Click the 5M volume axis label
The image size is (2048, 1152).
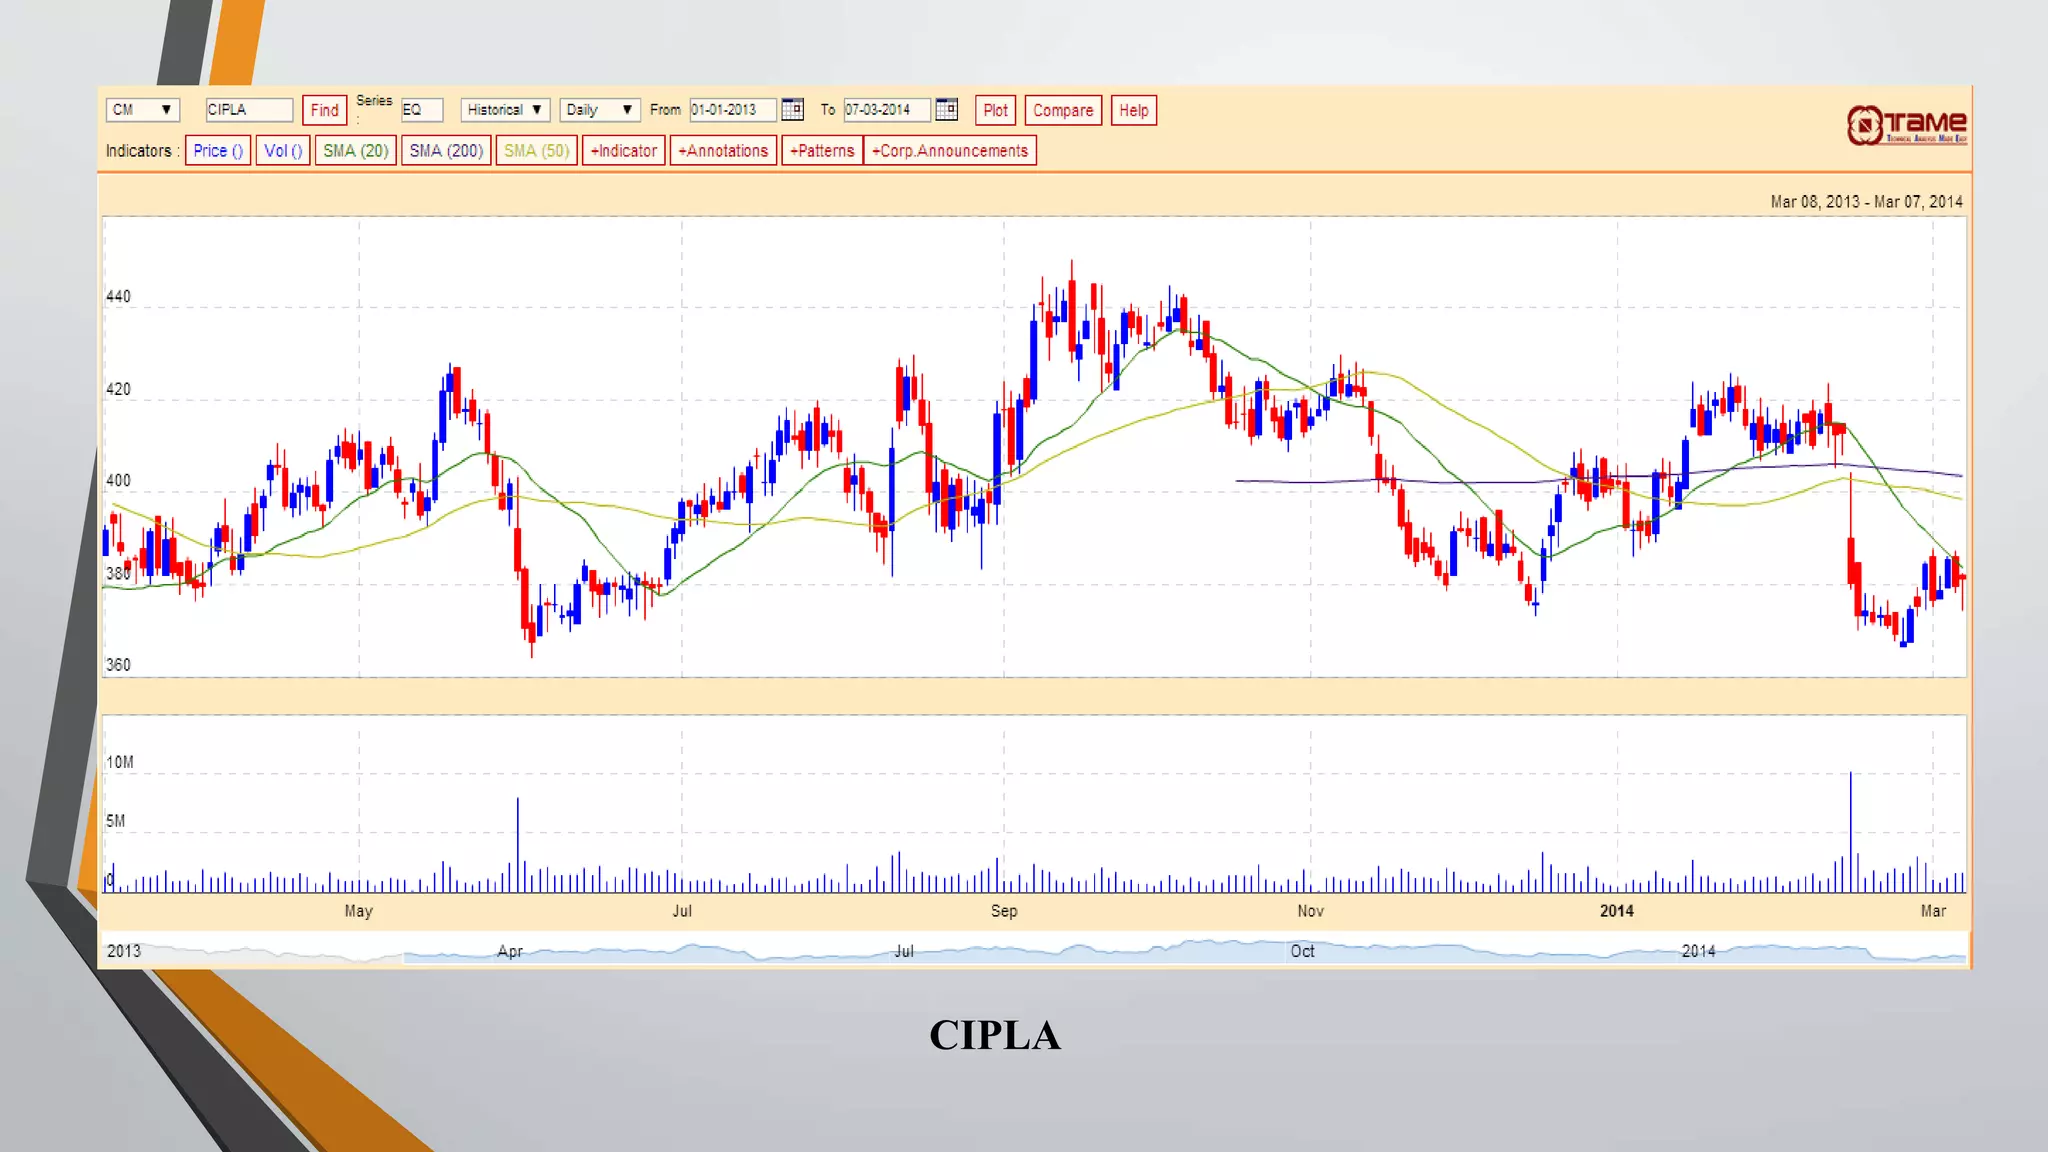tap(116, 821)
